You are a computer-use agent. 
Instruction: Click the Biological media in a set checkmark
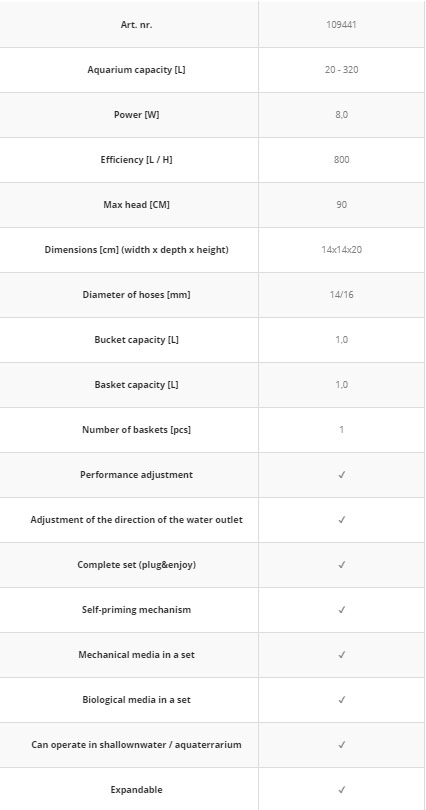point(341,699)
